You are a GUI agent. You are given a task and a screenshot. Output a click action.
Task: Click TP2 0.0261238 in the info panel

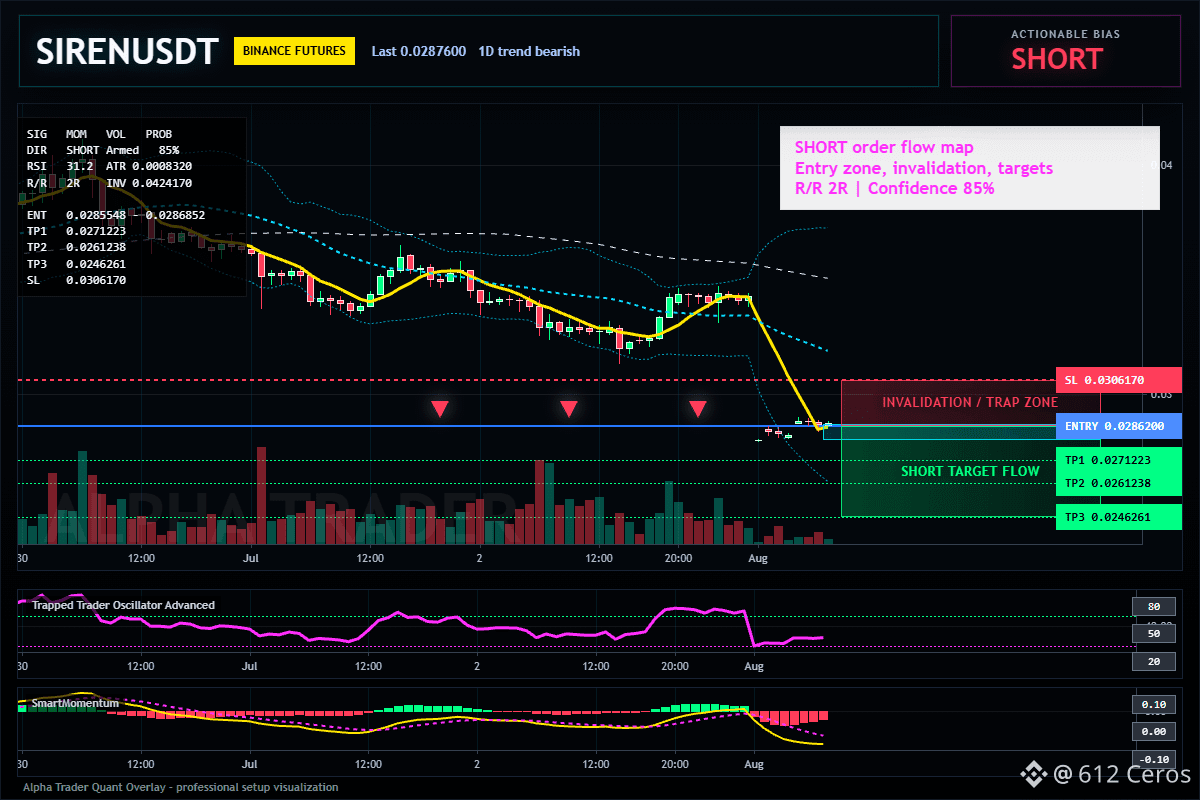[76, 247]
